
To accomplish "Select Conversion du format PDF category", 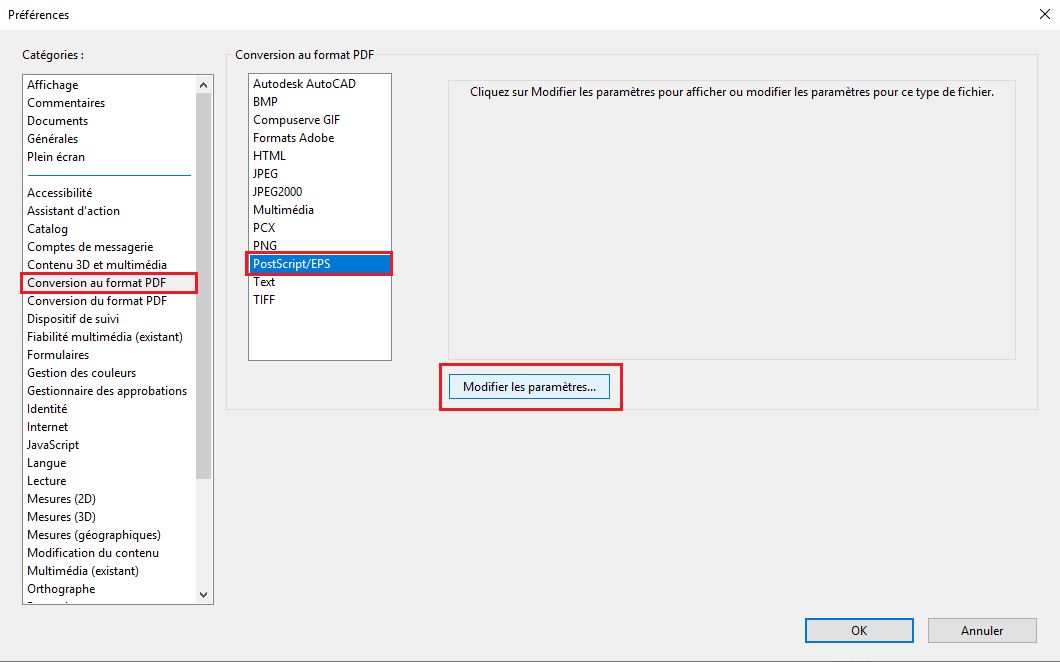I will point(97,300).
